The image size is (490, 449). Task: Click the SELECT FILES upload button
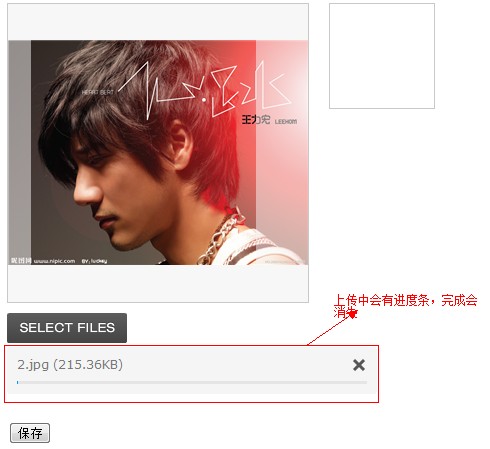[67, 328]
